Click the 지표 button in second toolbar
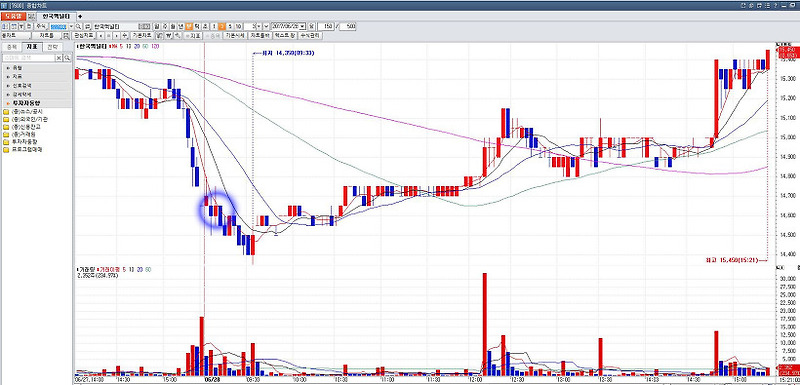 tap(194, 36)
